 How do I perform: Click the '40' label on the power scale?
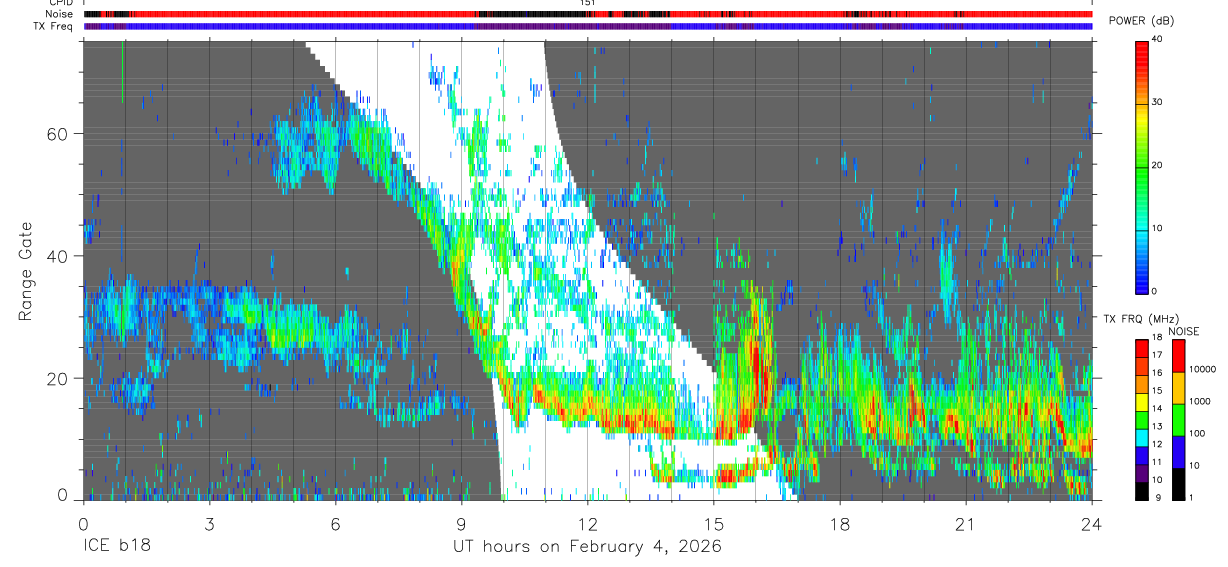1157,39
